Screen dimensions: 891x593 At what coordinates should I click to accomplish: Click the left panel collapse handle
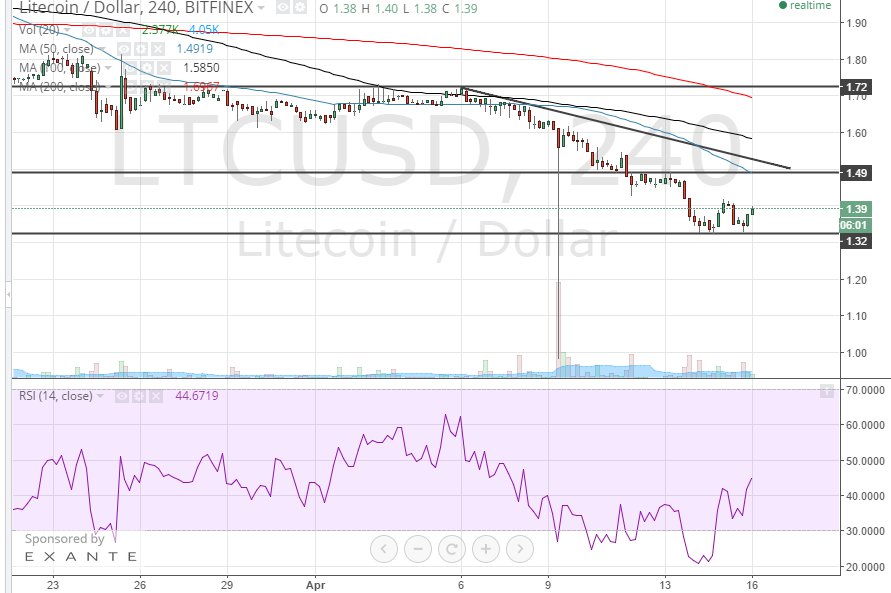(8, 294)
